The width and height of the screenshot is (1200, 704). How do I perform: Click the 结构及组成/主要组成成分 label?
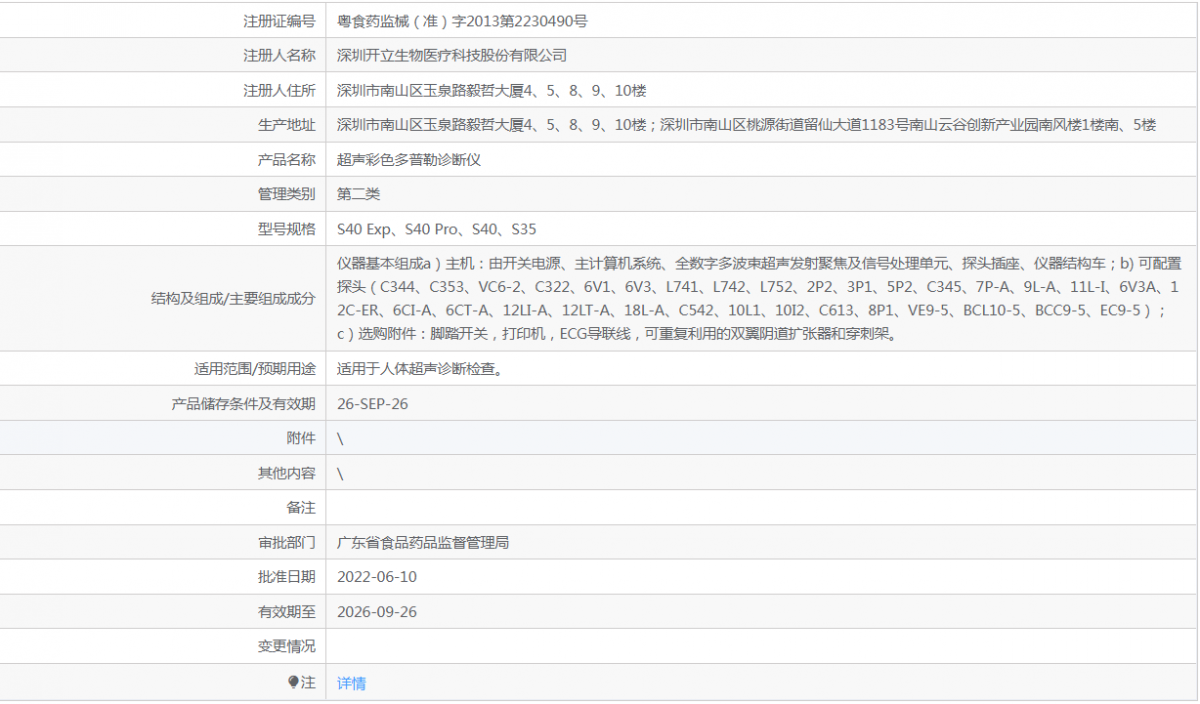click(233, 298)
